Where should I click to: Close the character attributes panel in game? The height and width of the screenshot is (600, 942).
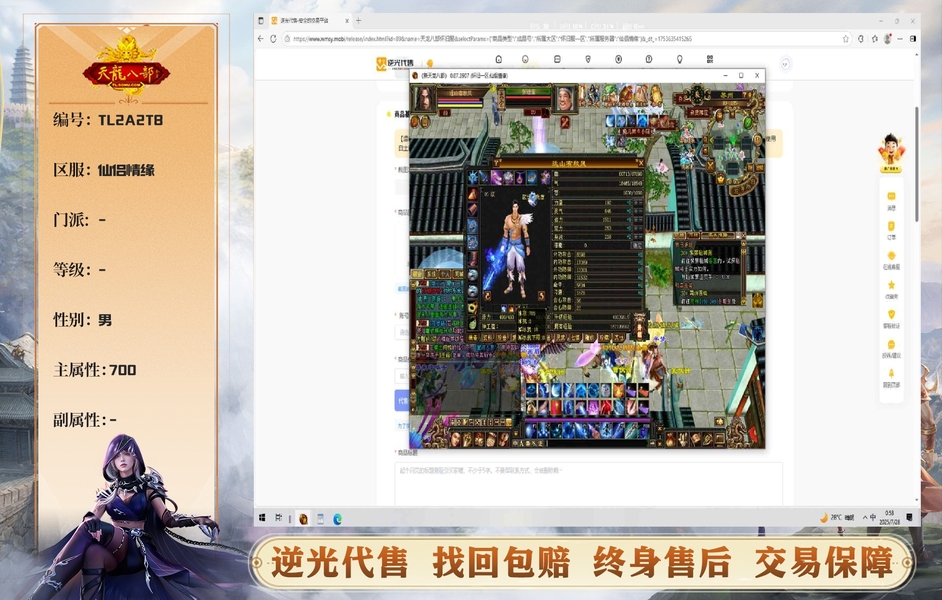(x=640, y=163)
